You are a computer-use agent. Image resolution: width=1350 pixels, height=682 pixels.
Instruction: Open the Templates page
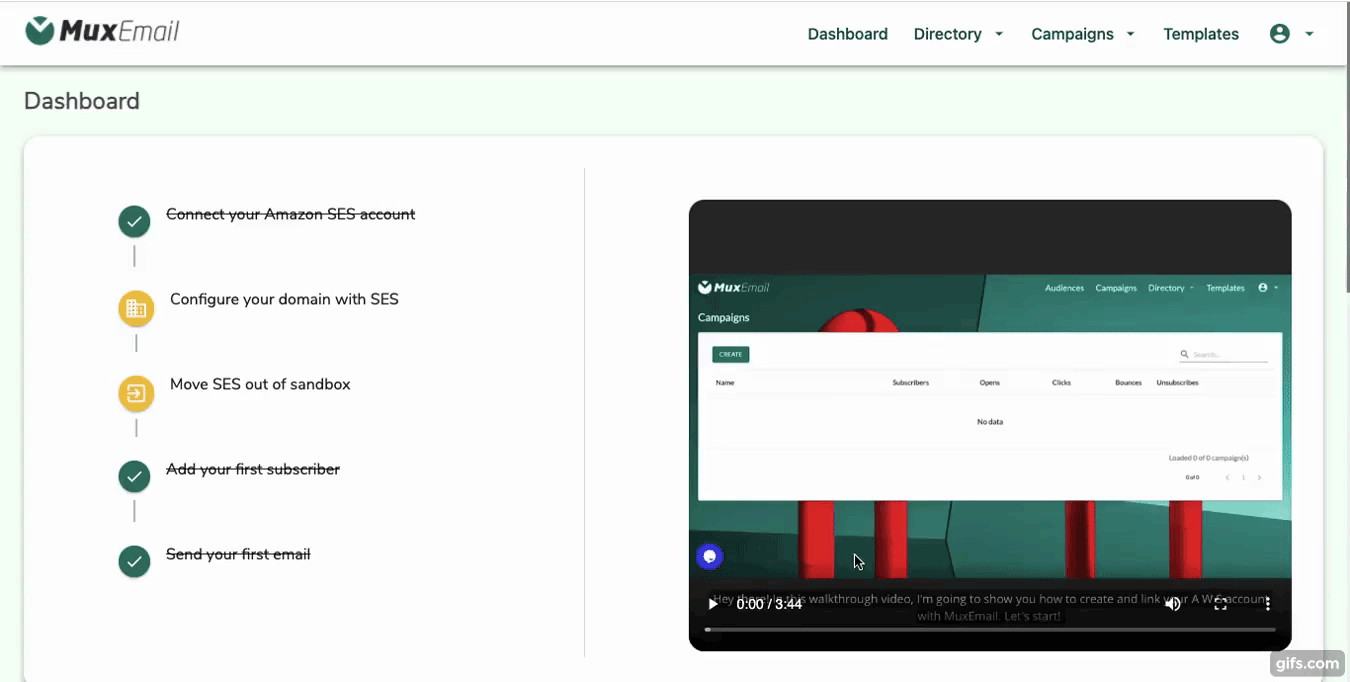click(x=1201, y=34)
